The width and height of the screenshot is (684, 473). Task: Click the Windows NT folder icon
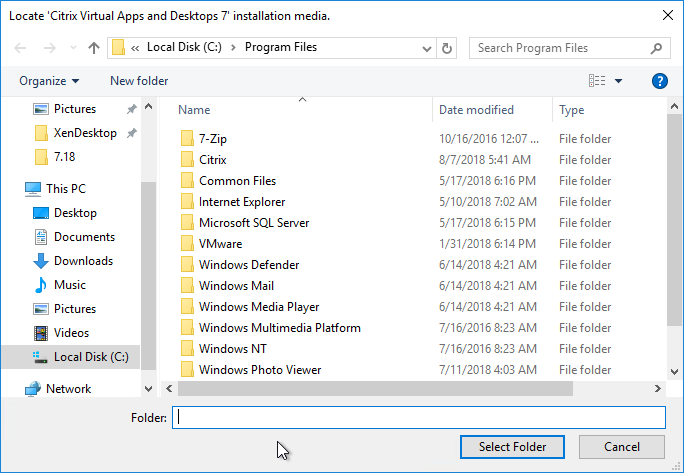pos(187,348)
